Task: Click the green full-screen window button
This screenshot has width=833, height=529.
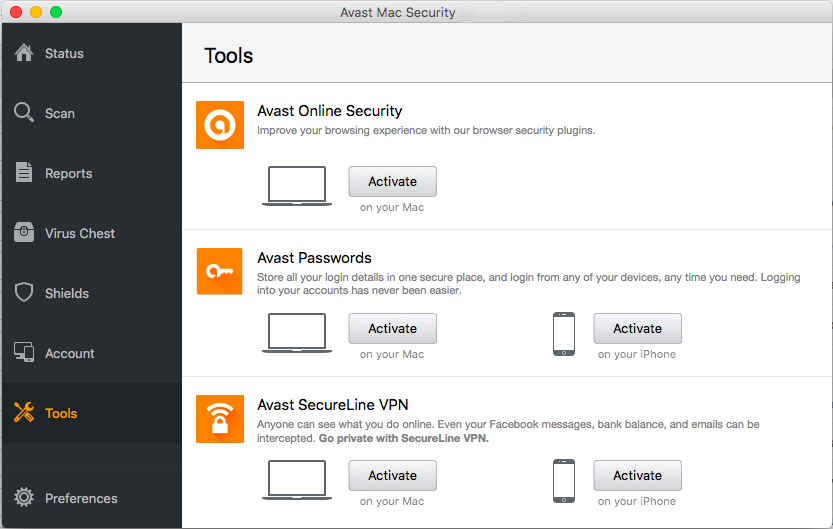Action: tap(56, 12)
